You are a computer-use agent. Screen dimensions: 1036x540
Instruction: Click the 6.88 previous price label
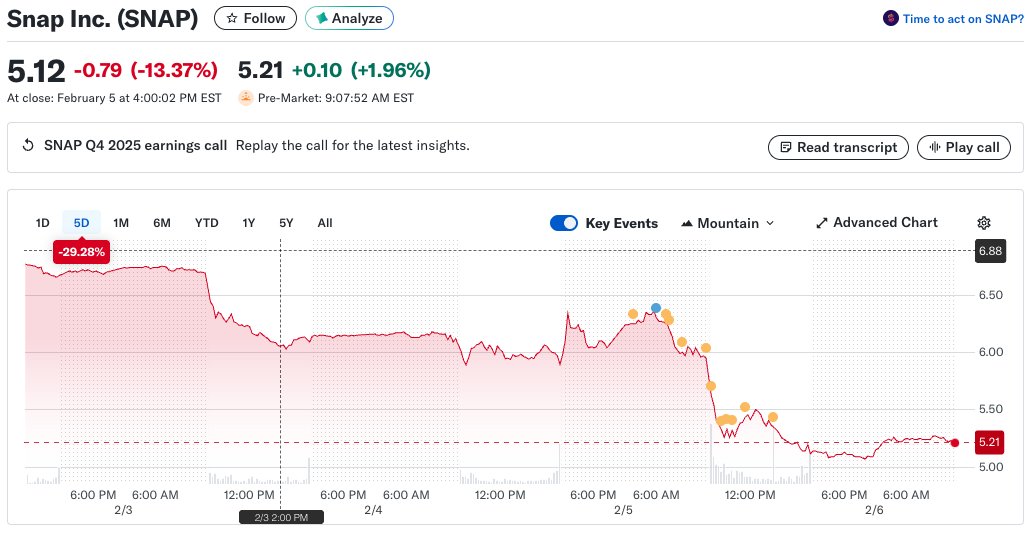point(990,251)
